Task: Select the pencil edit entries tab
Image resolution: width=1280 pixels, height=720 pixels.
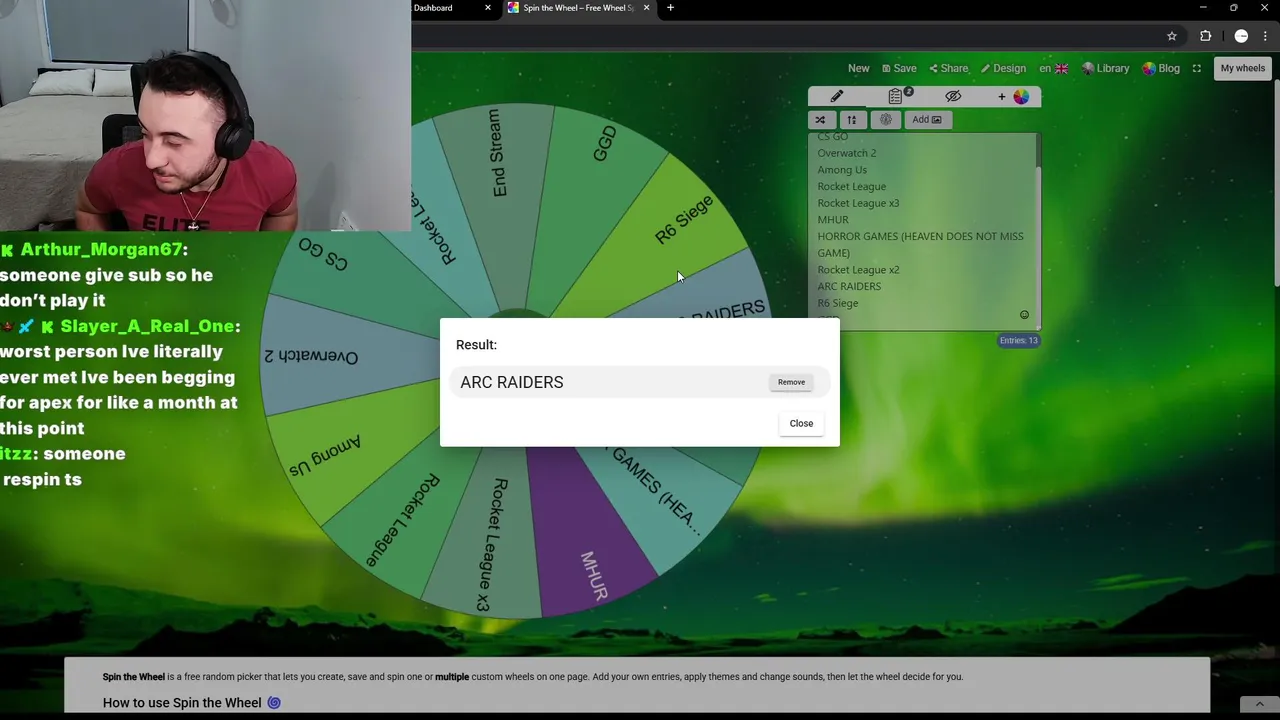Action: (x=837, y=97)
